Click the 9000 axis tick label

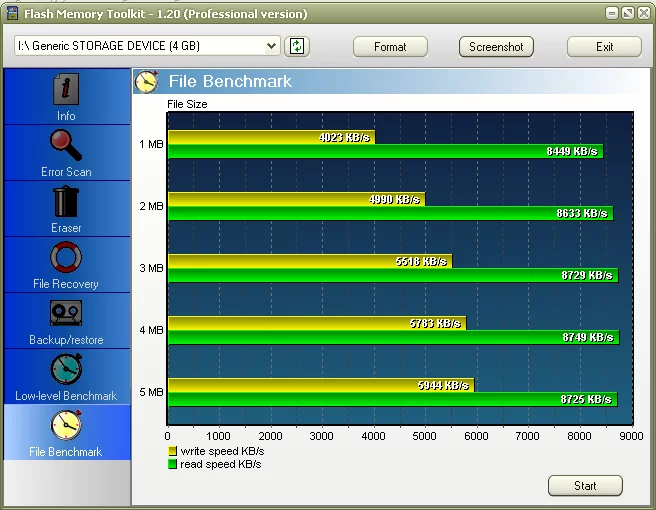(x=631, y=436)
